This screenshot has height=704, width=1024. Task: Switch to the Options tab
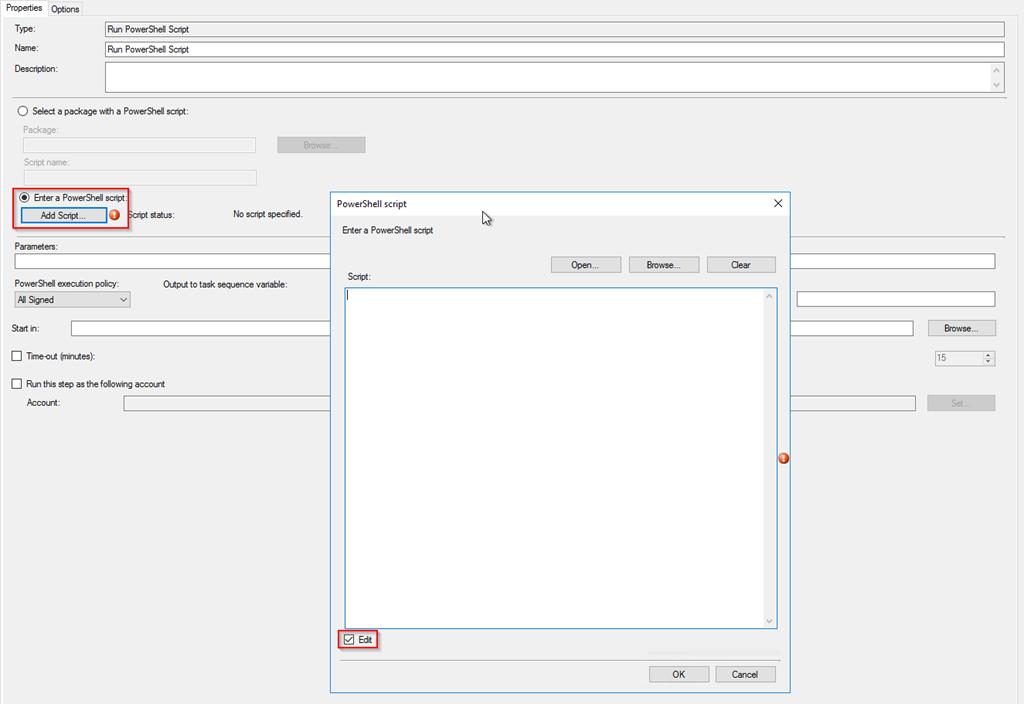tap(65, 9)
